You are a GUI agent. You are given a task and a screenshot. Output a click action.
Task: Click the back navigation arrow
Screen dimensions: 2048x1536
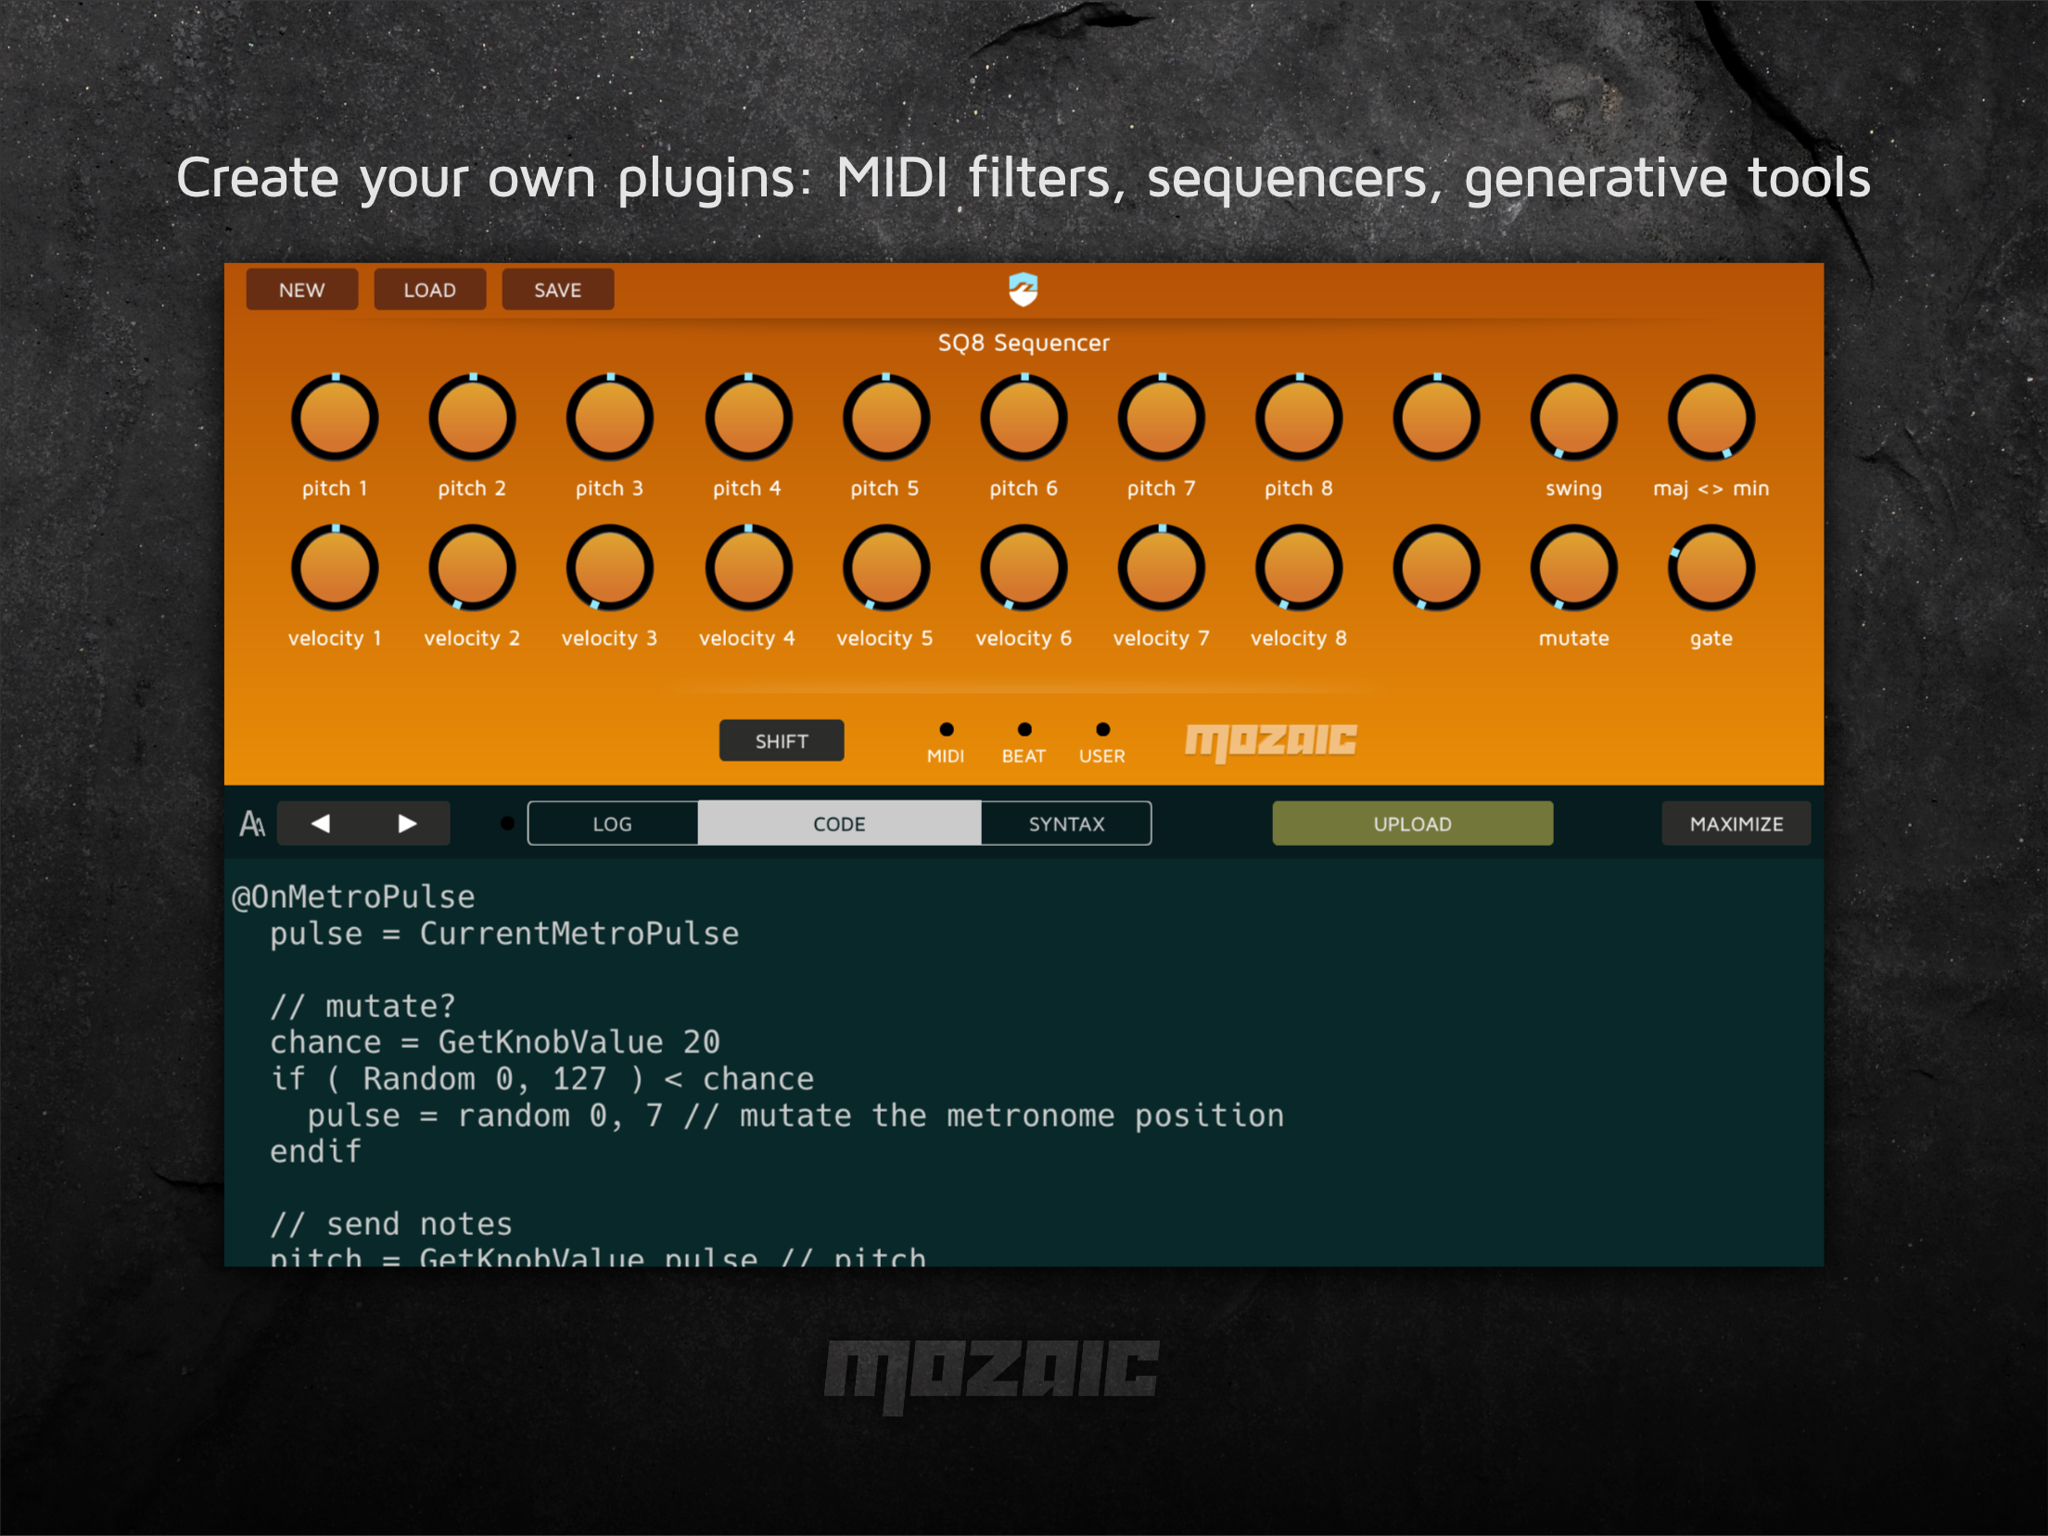point(321,823)
